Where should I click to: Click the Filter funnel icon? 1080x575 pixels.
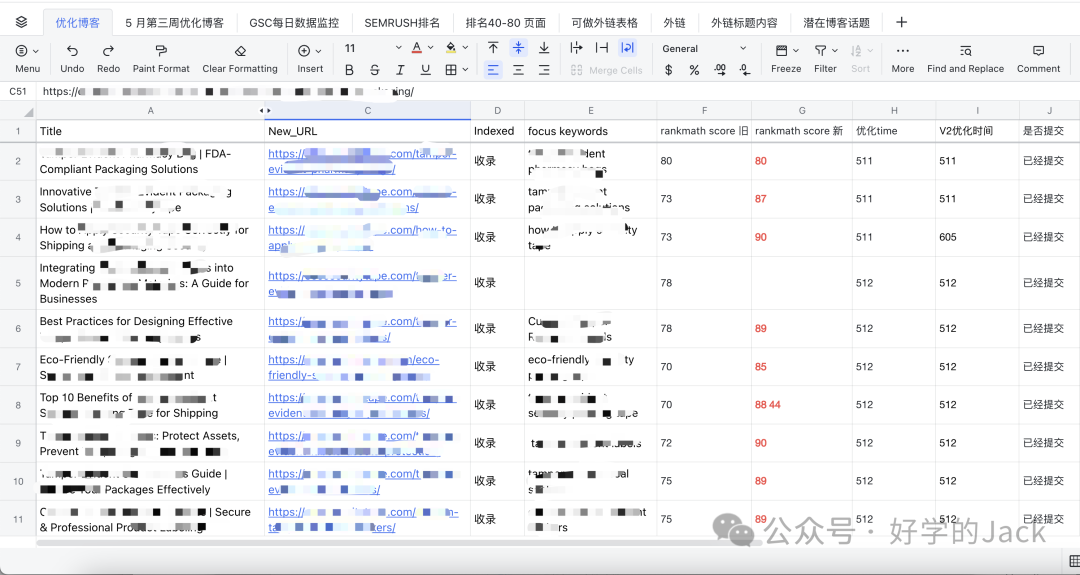(820, 50)
